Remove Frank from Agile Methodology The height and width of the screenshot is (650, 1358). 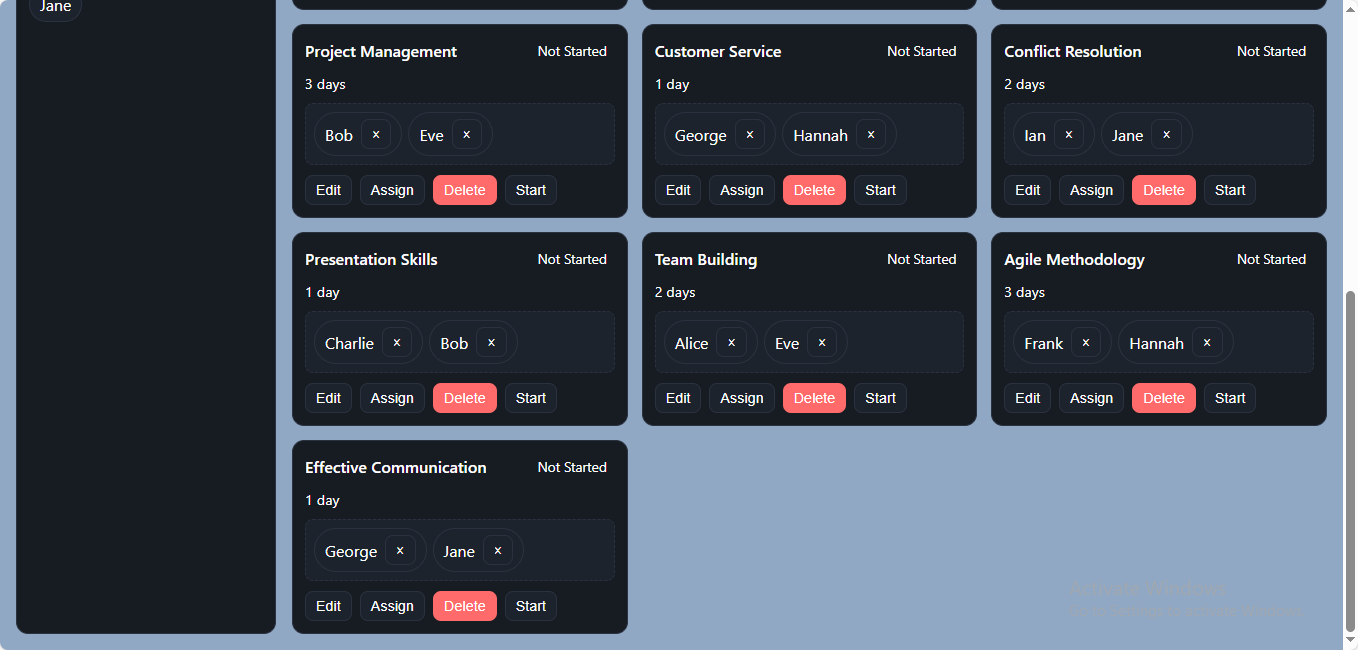pos(1086,343)
